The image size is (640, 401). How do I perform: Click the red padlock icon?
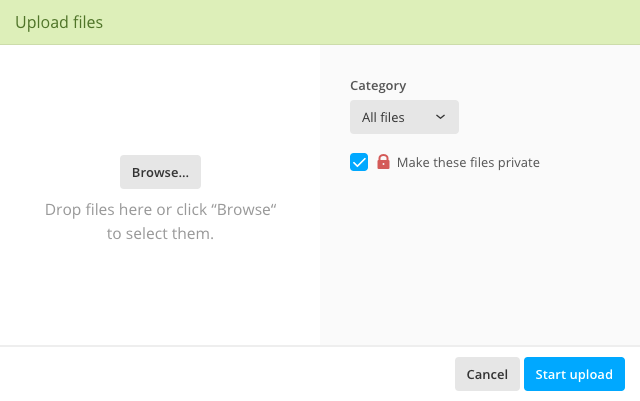point(383,162)
